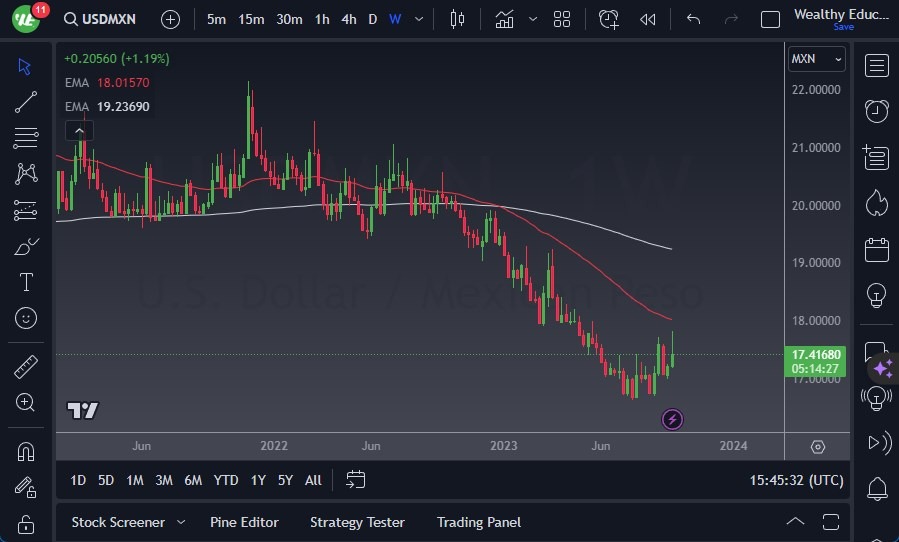Set date range to 6M
899x542 pixels.
click(x=193, y=480)
